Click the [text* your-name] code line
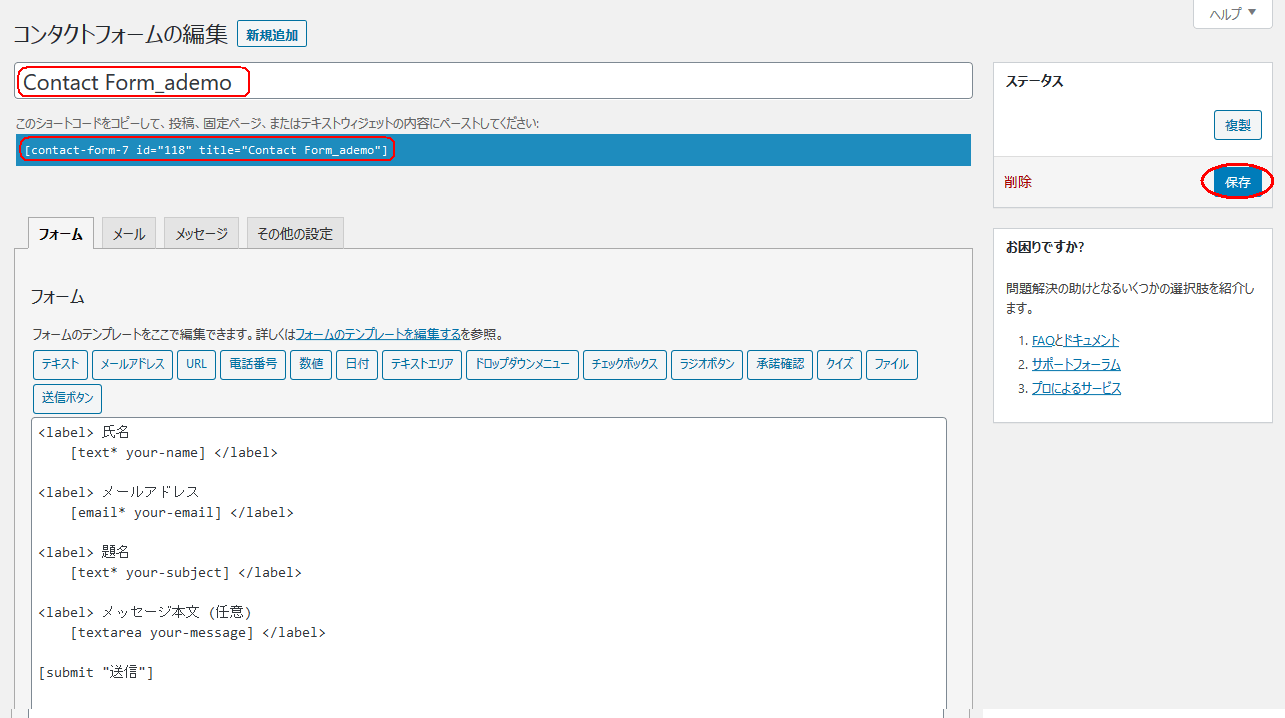1285x718 pixels. tap(174, 452)
